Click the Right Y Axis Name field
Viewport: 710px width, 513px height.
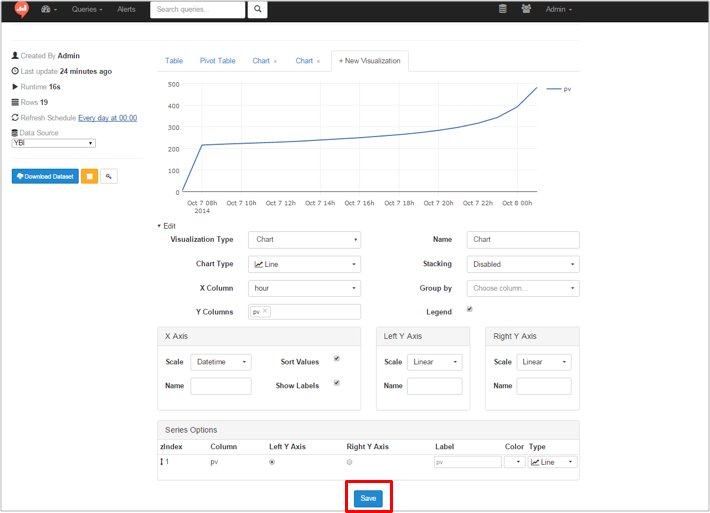[x=544, y=386]
